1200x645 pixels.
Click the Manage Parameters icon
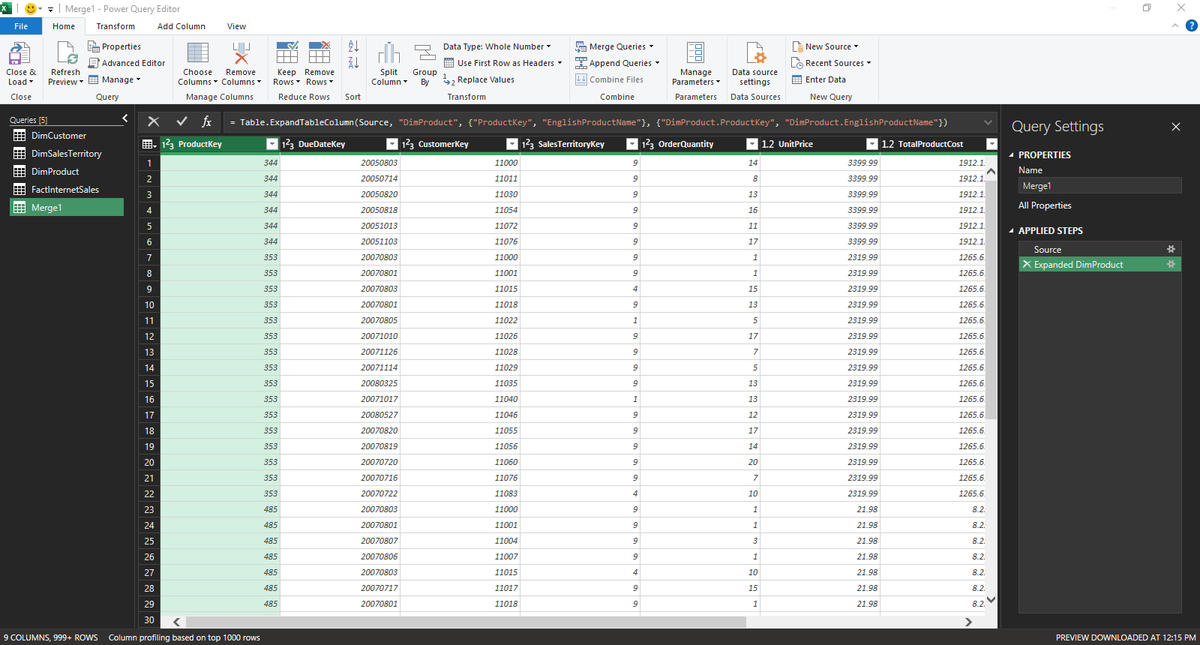pyautogui.click(x=696, y=54)
